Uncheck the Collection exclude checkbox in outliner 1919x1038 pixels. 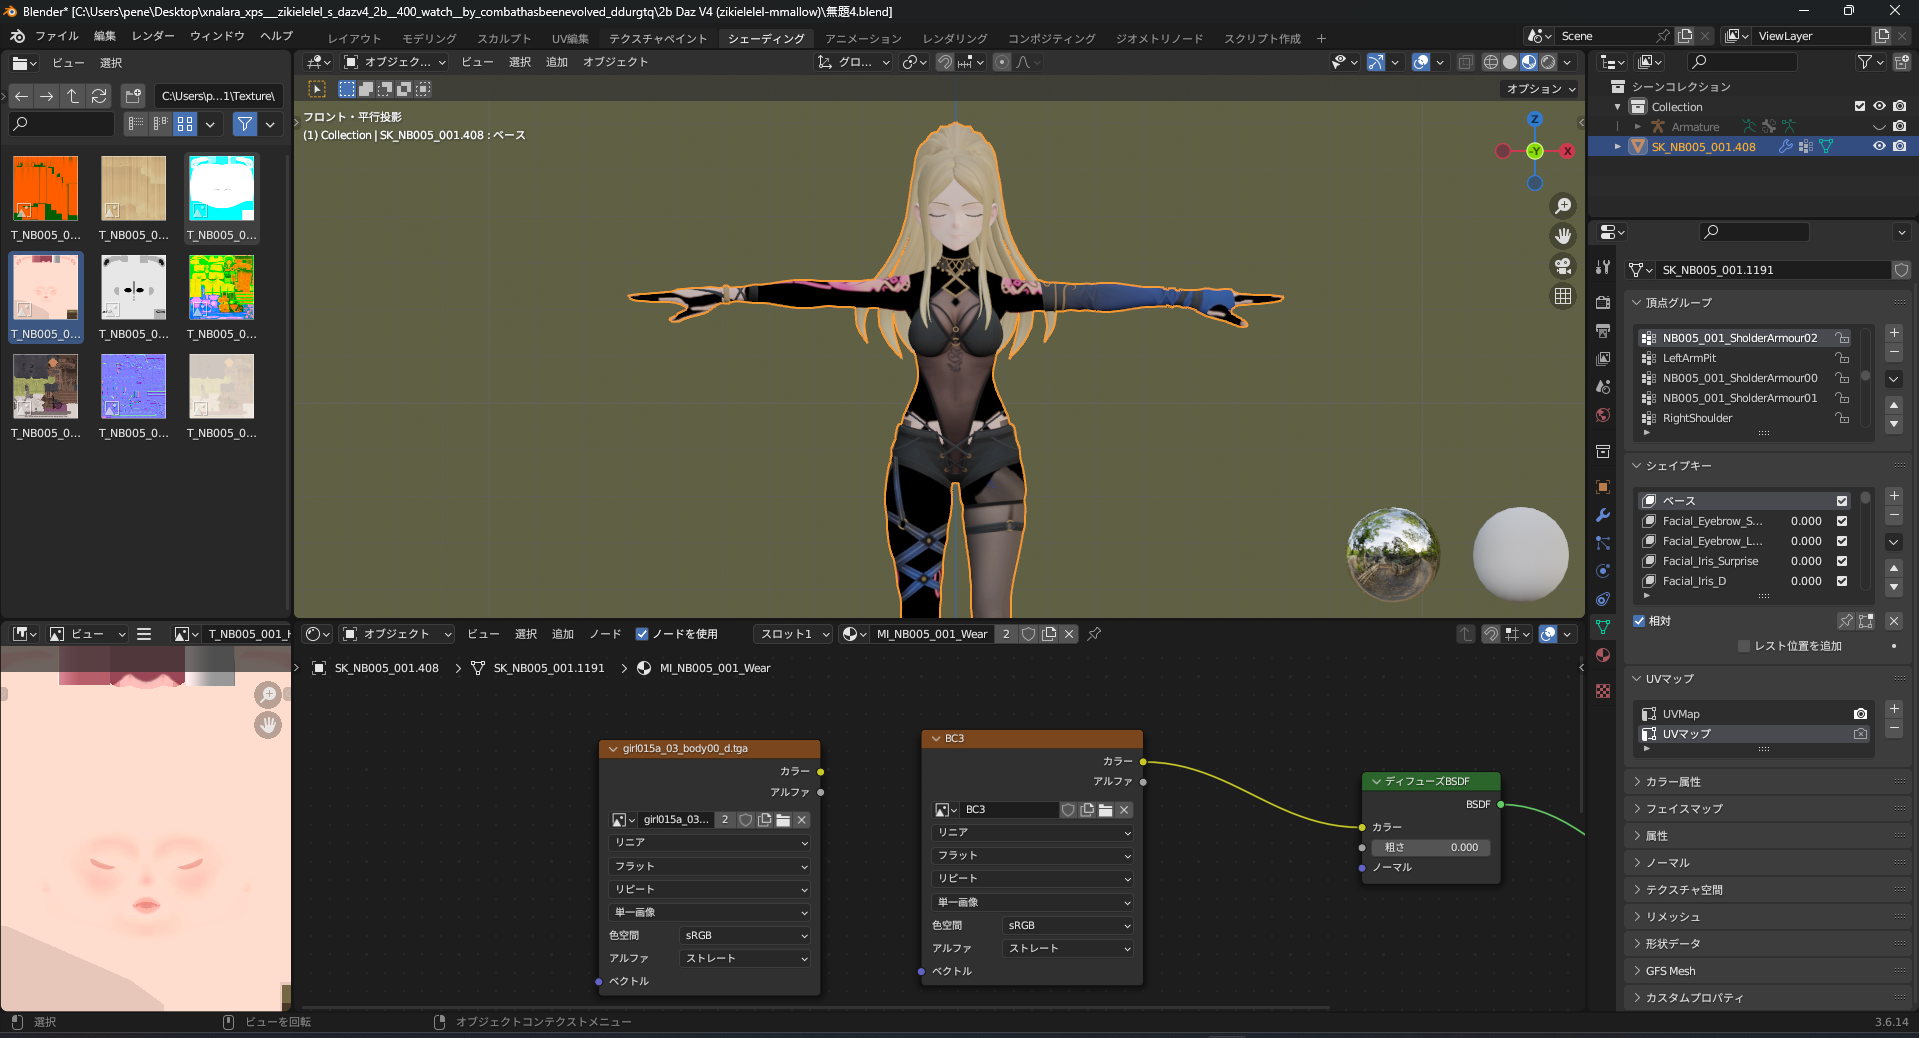pyautogui.click(x=1860, y=106)
